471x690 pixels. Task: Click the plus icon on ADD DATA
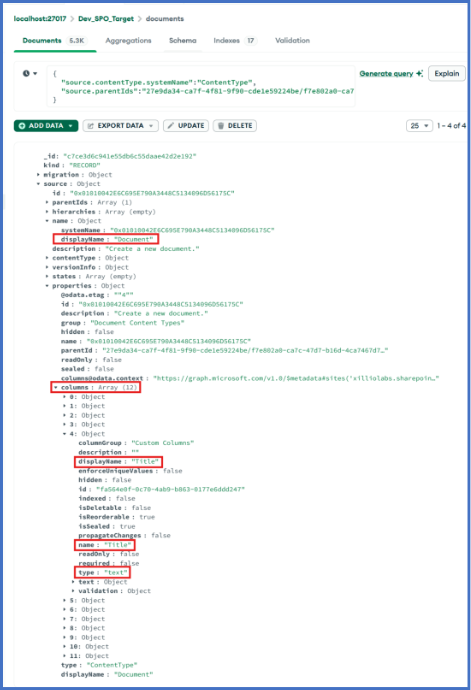[x=22, y=126]
